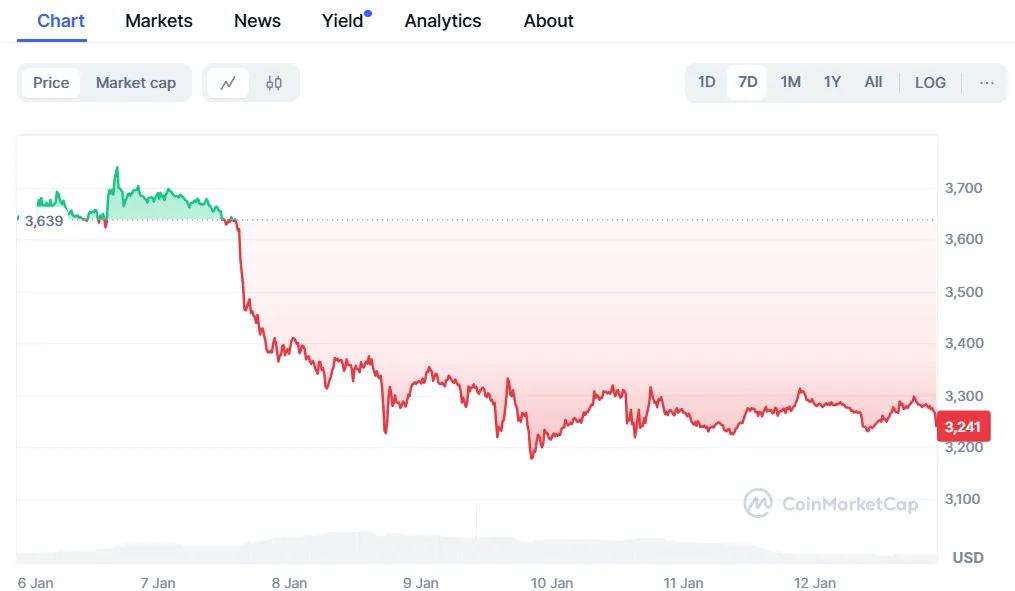Expand the extra chart options menu
The image size is (1015, 591).
click(987, 83)
